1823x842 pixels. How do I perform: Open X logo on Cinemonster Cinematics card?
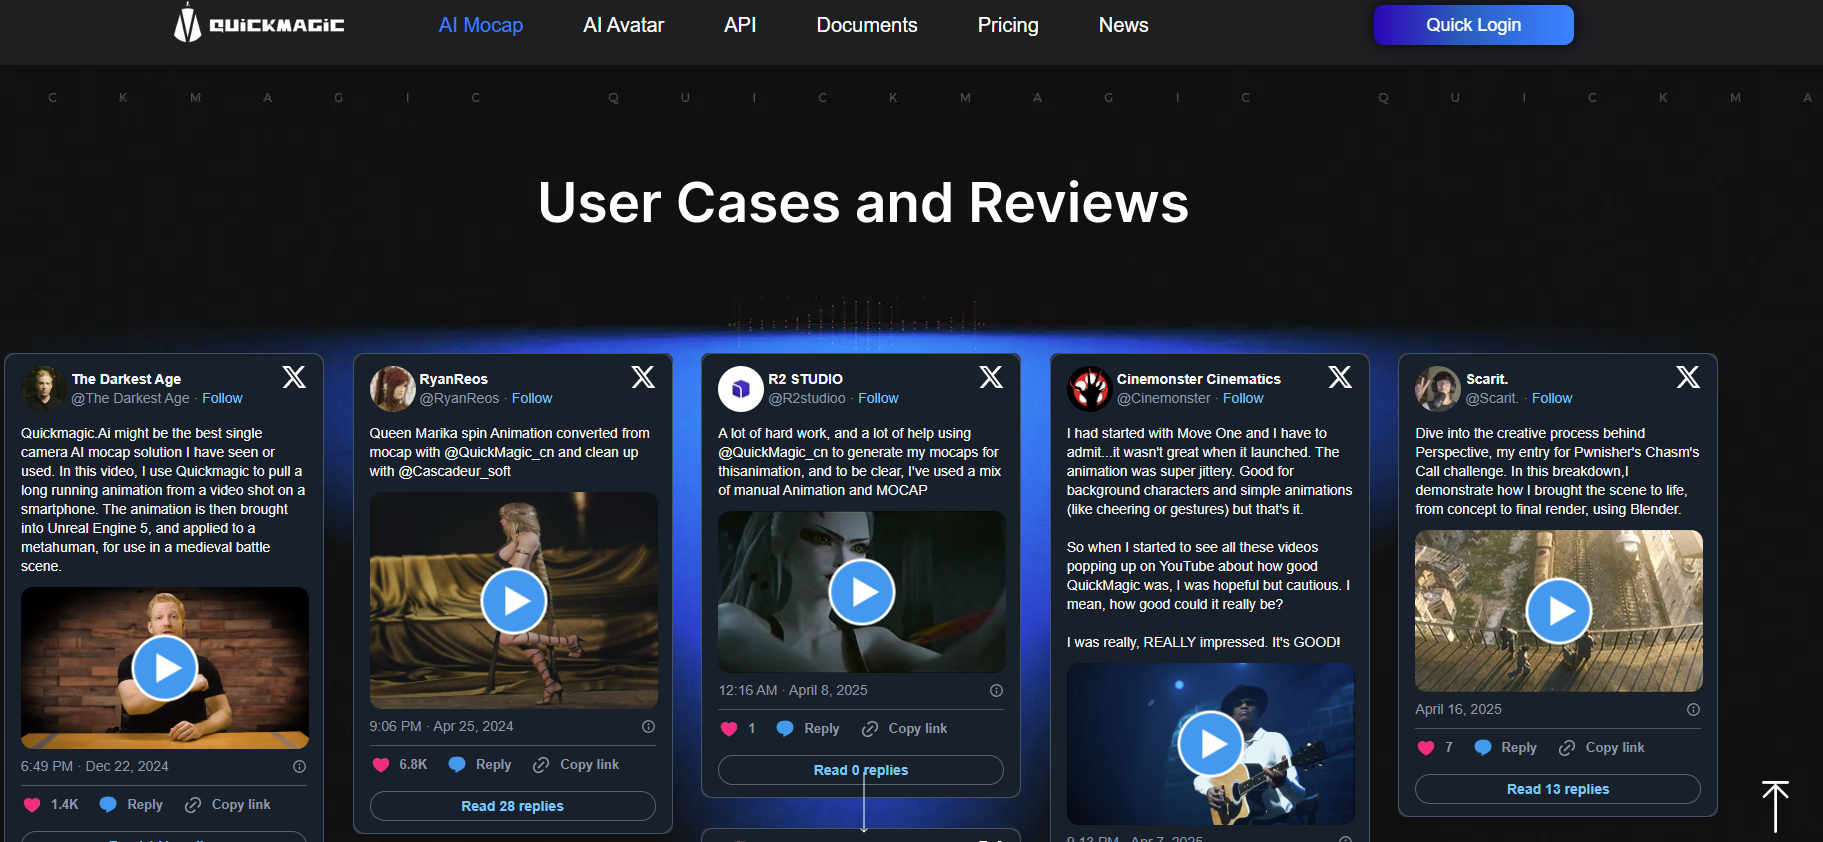pos(1340,377)
